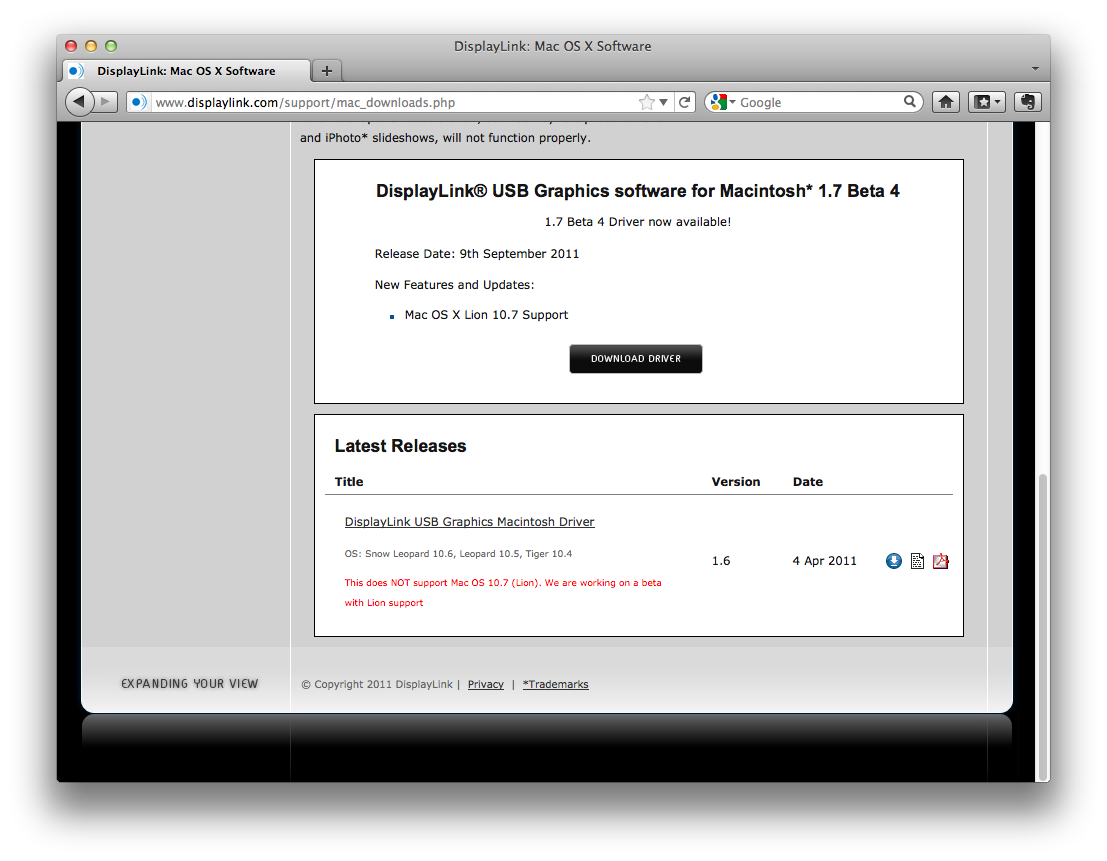This screenshot has height=861, width=1107.
Task: Click the browser Back arrow button
Action: pyautogui.click(x=79, y=102)
